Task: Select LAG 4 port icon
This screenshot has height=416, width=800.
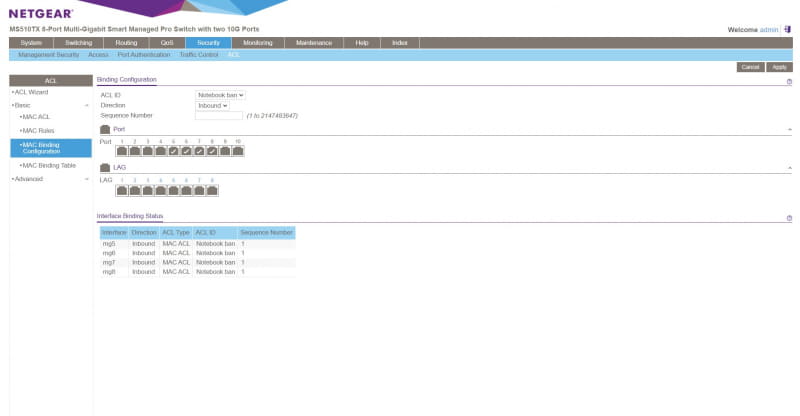Action: tap(161, 191)
